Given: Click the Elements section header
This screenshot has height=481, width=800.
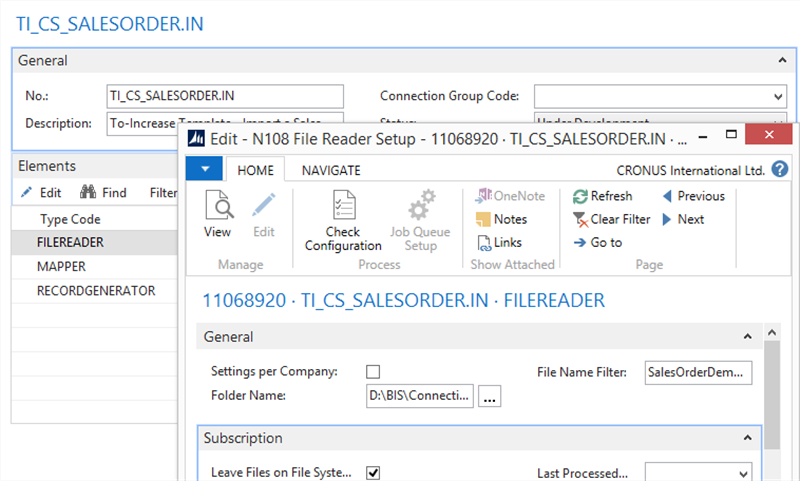Looking at the screenshot, I should (94, 166).
